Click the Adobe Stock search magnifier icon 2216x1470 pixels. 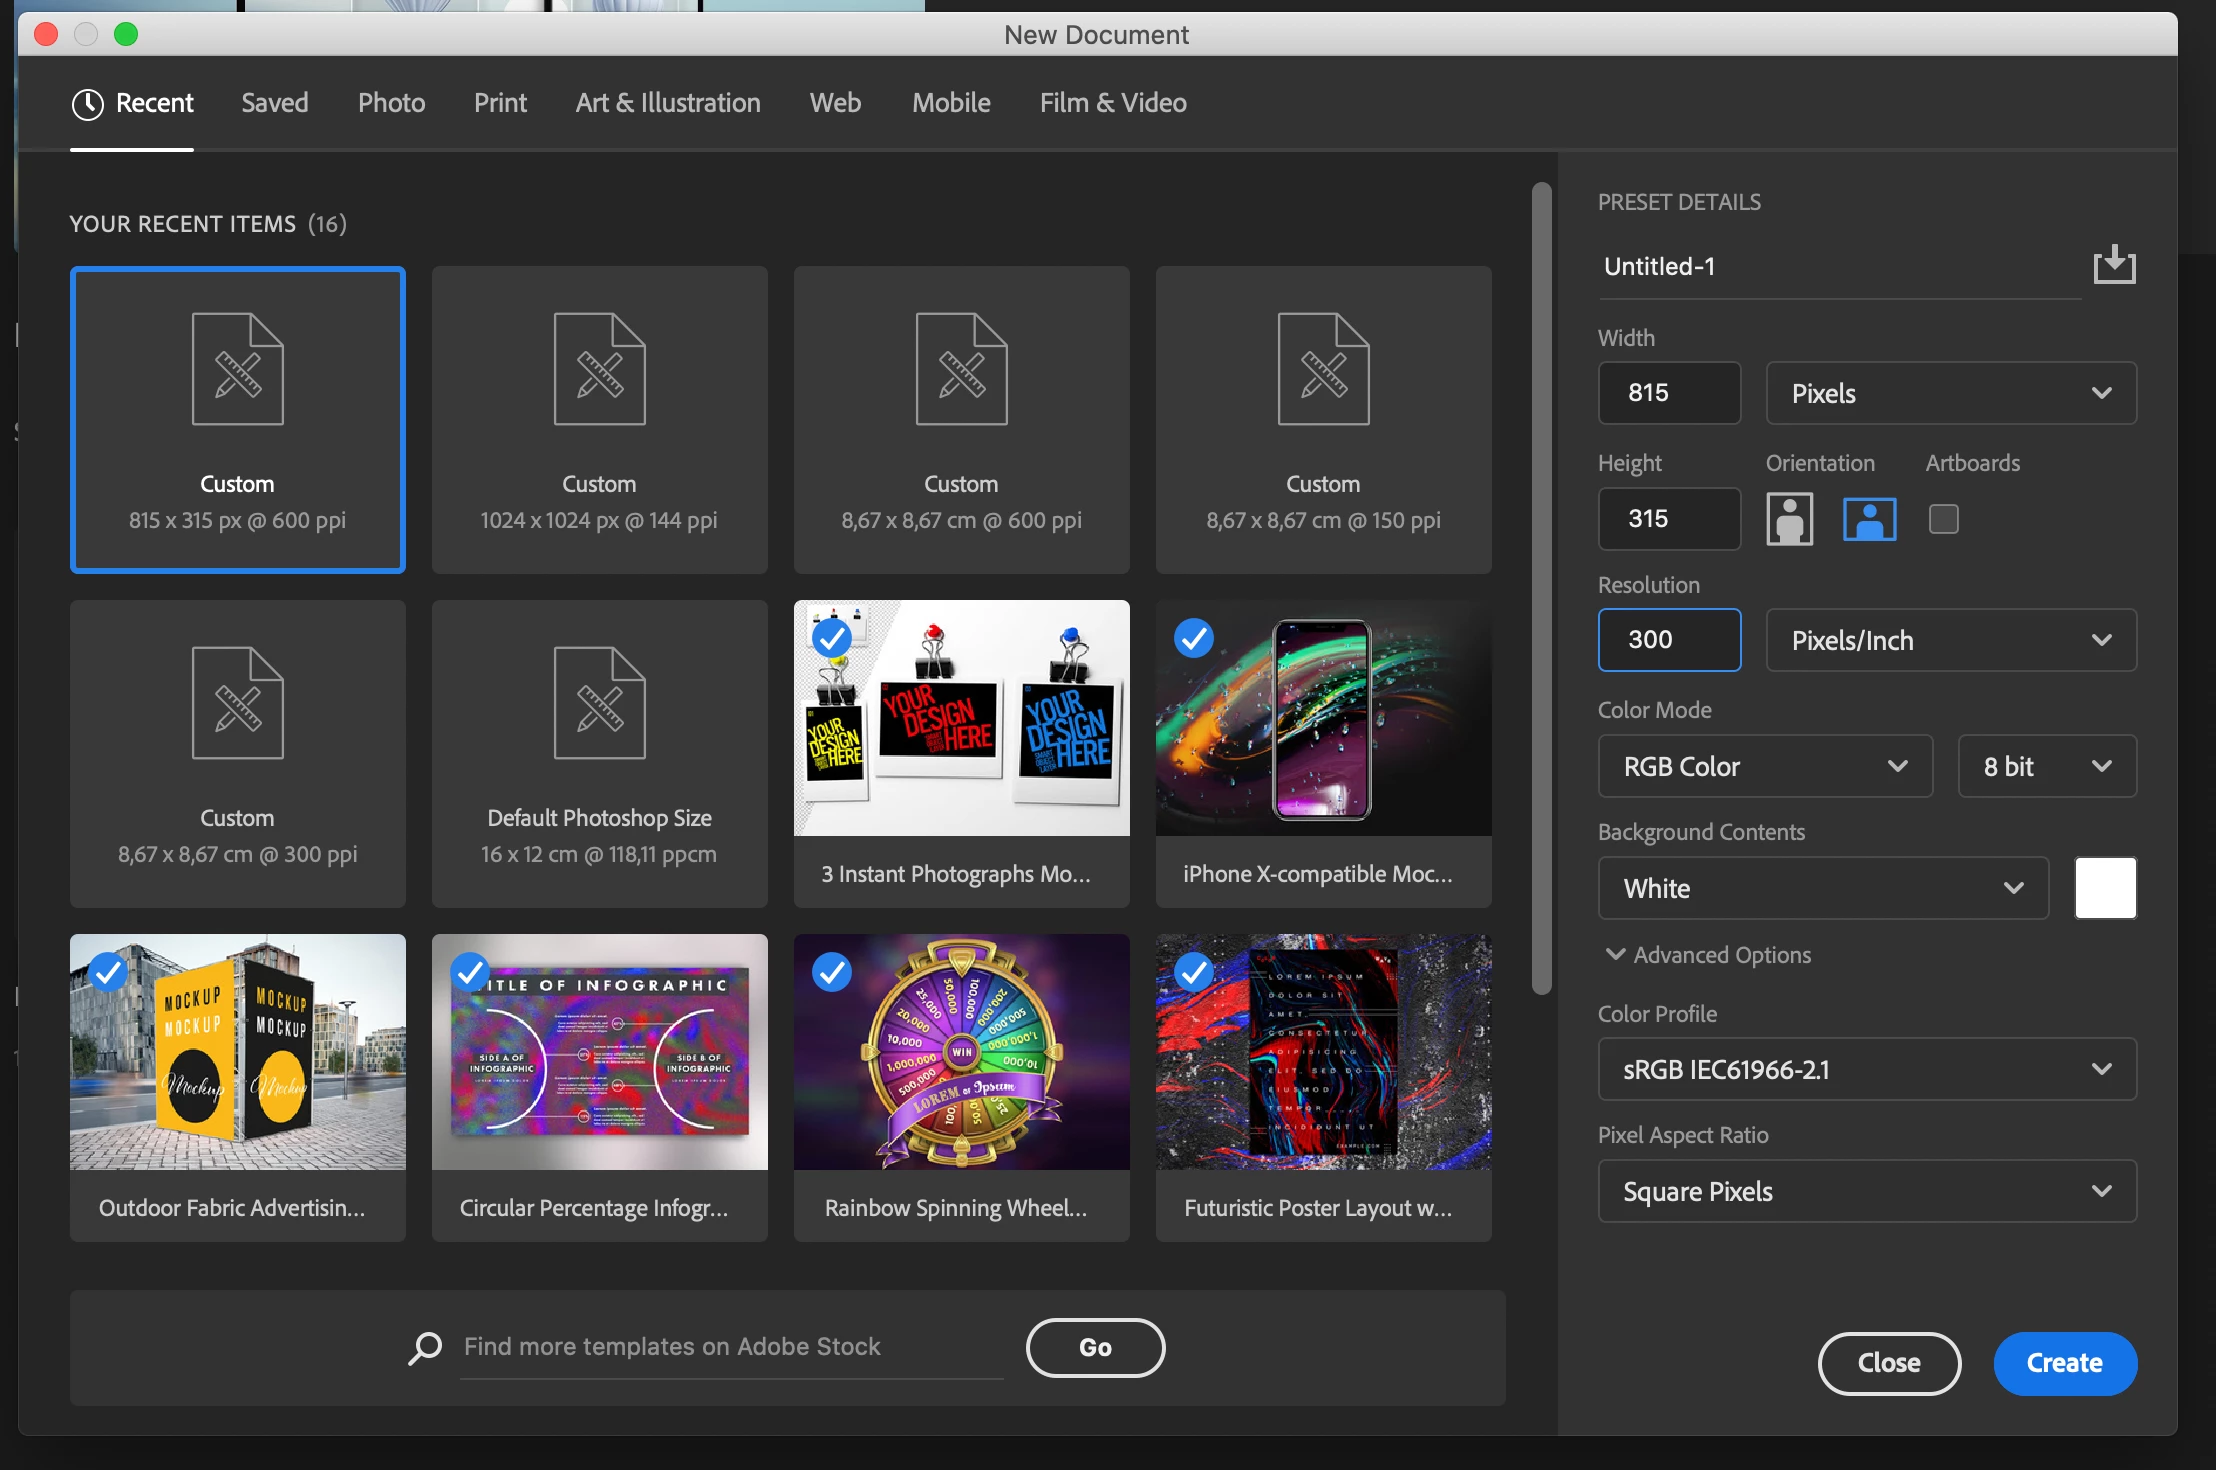425,1347
